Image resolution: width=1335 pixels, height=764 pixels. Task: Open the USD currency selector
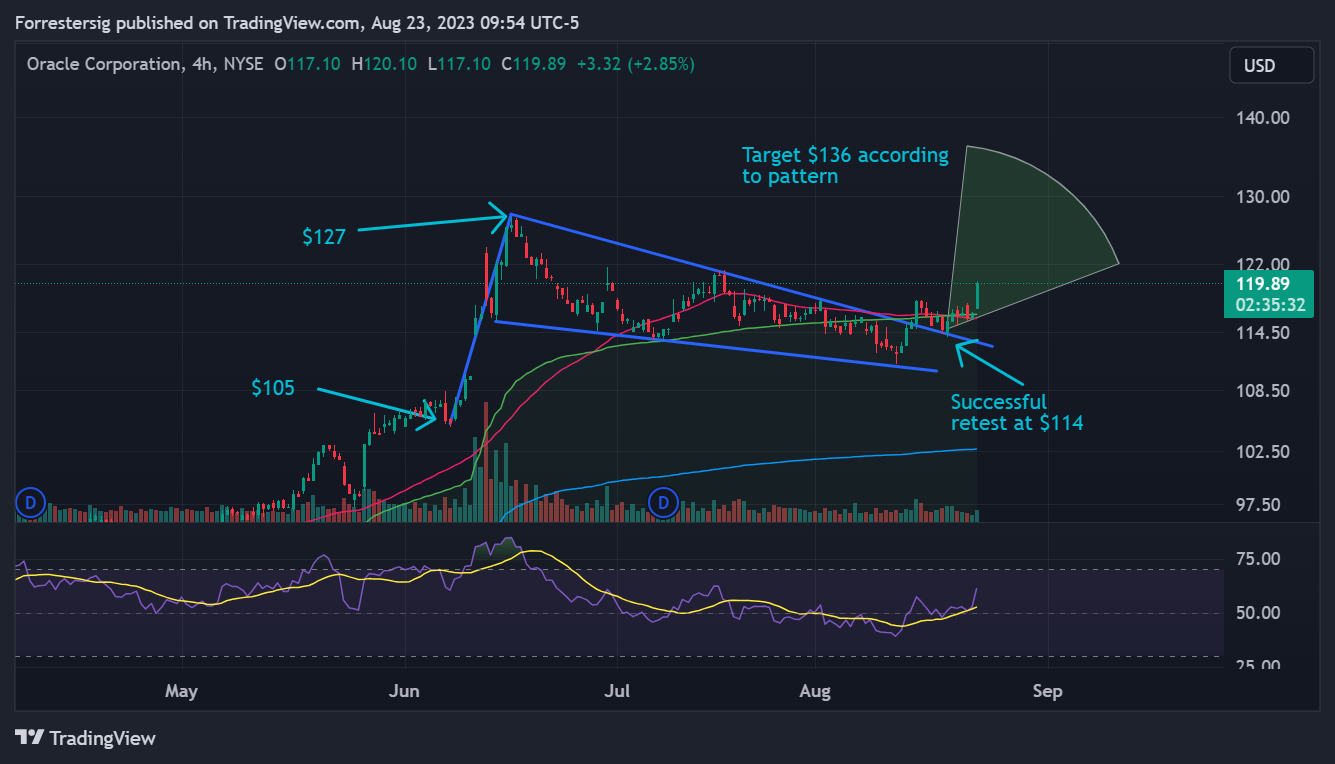click(x=1271, y=65)
